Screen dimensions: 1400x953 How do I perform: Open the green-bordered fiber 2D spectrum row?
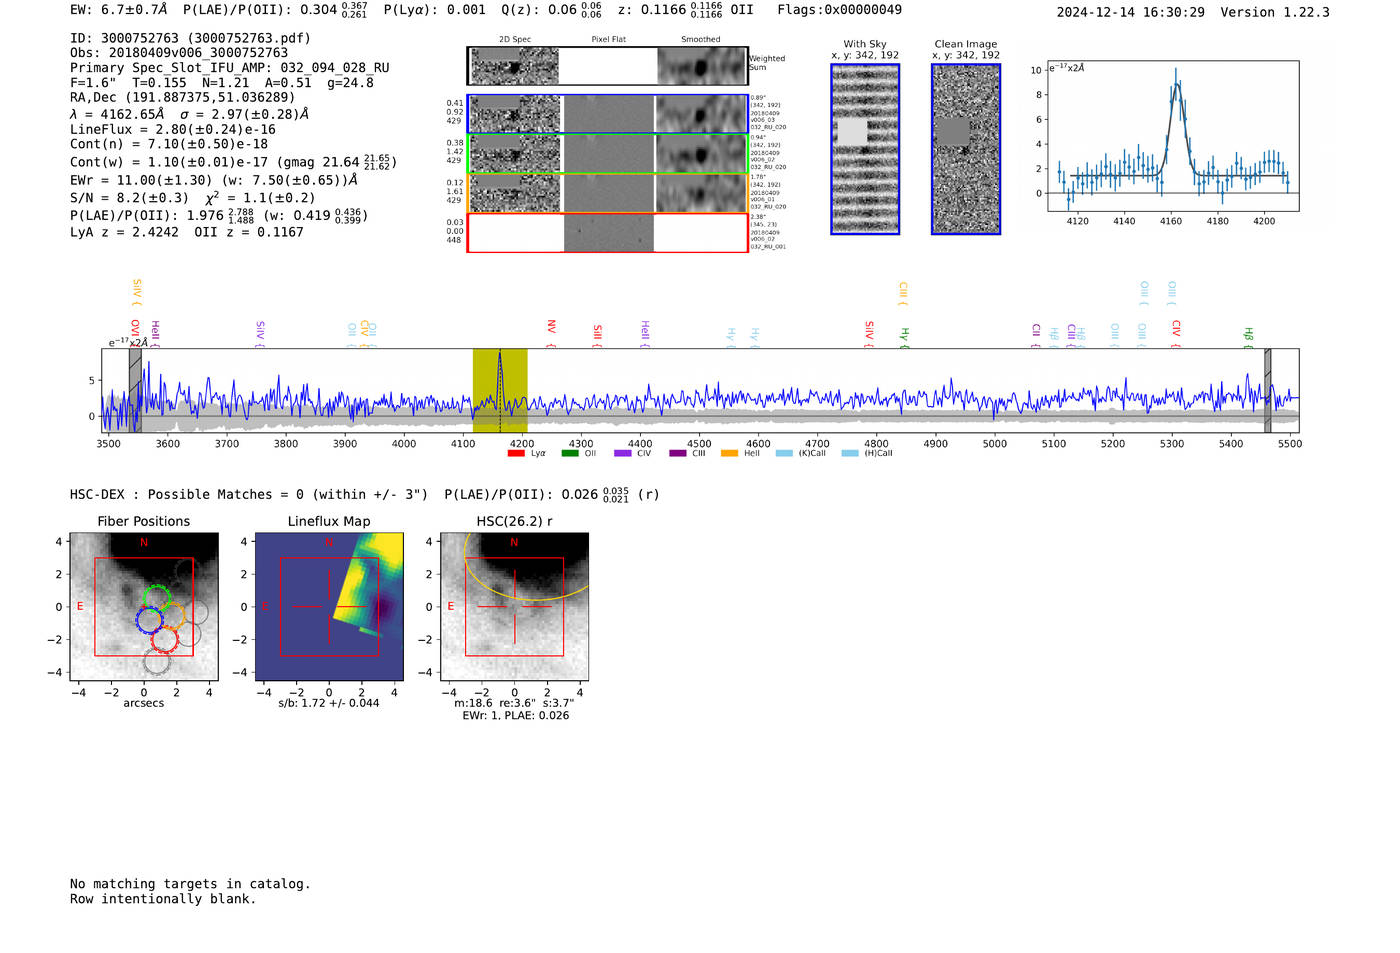point(607,153)
